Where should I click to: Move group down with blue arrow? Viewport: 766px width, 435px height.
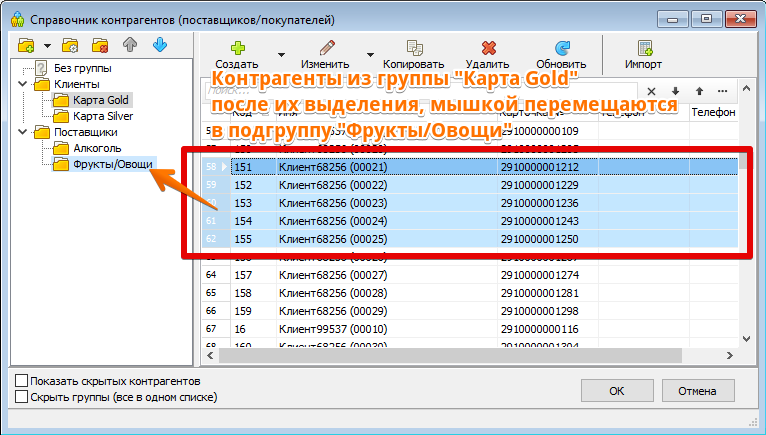click(x=160, y=45)
